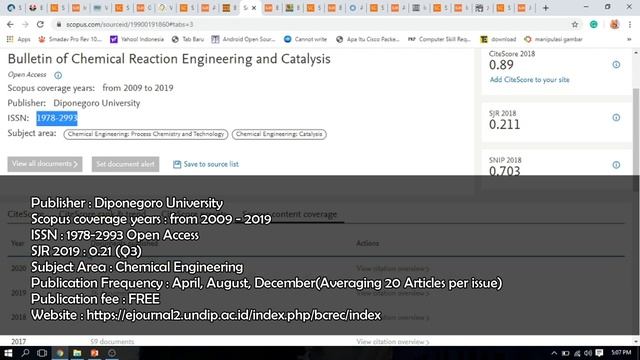Image resolution: width=640 pixels, height=360 pixels.
Task: Open the Windows Start menu
Action: (8, 353)
